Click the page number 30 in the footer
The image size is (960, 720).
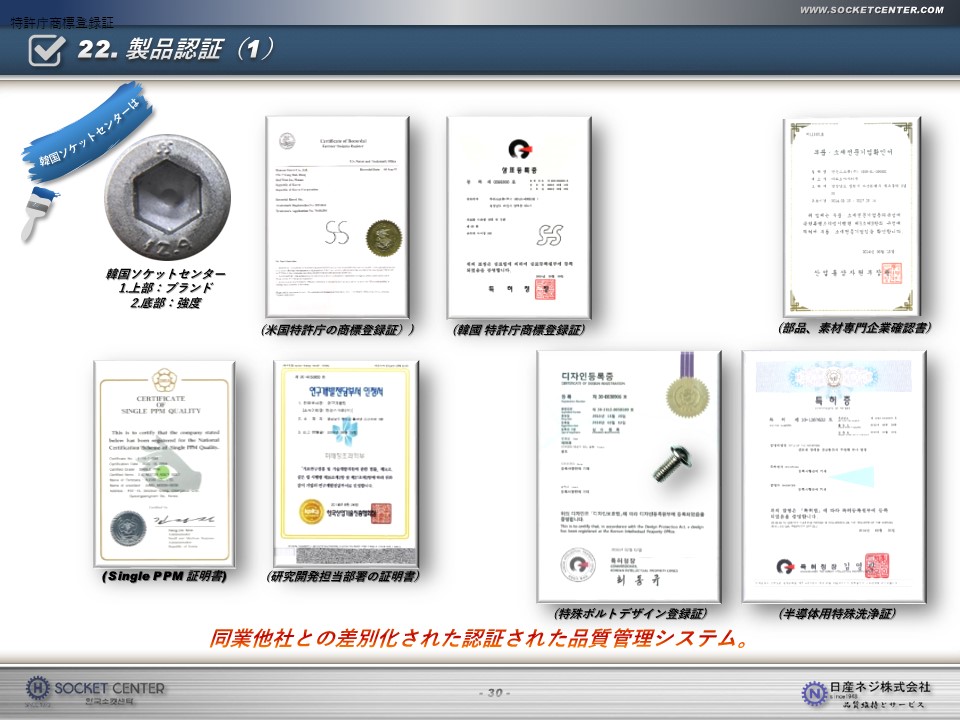point(494,693)
